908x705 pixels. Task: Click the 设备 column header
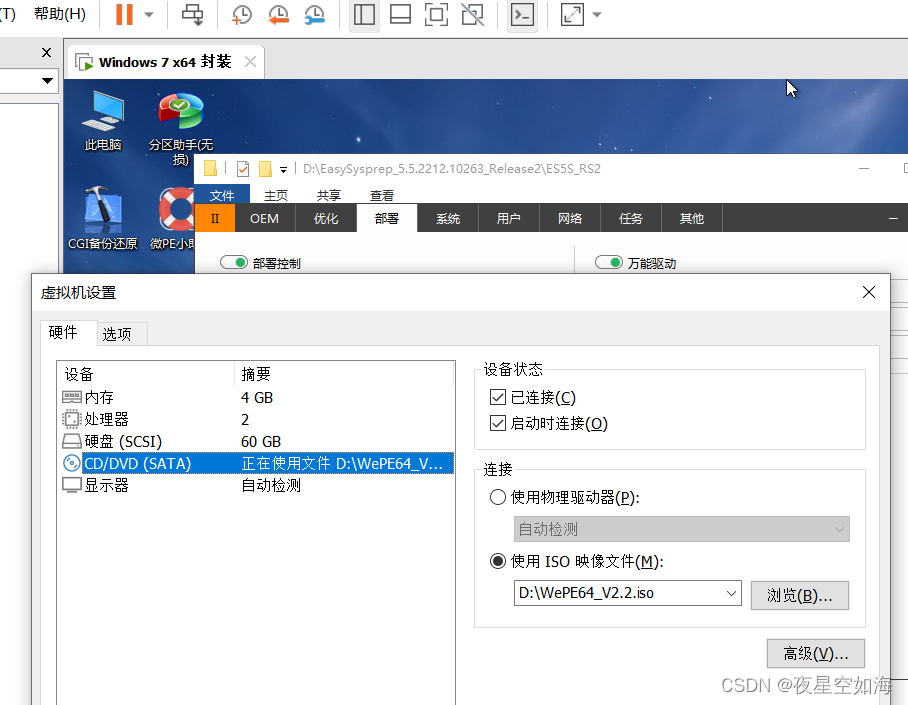(x=147, y=374)
